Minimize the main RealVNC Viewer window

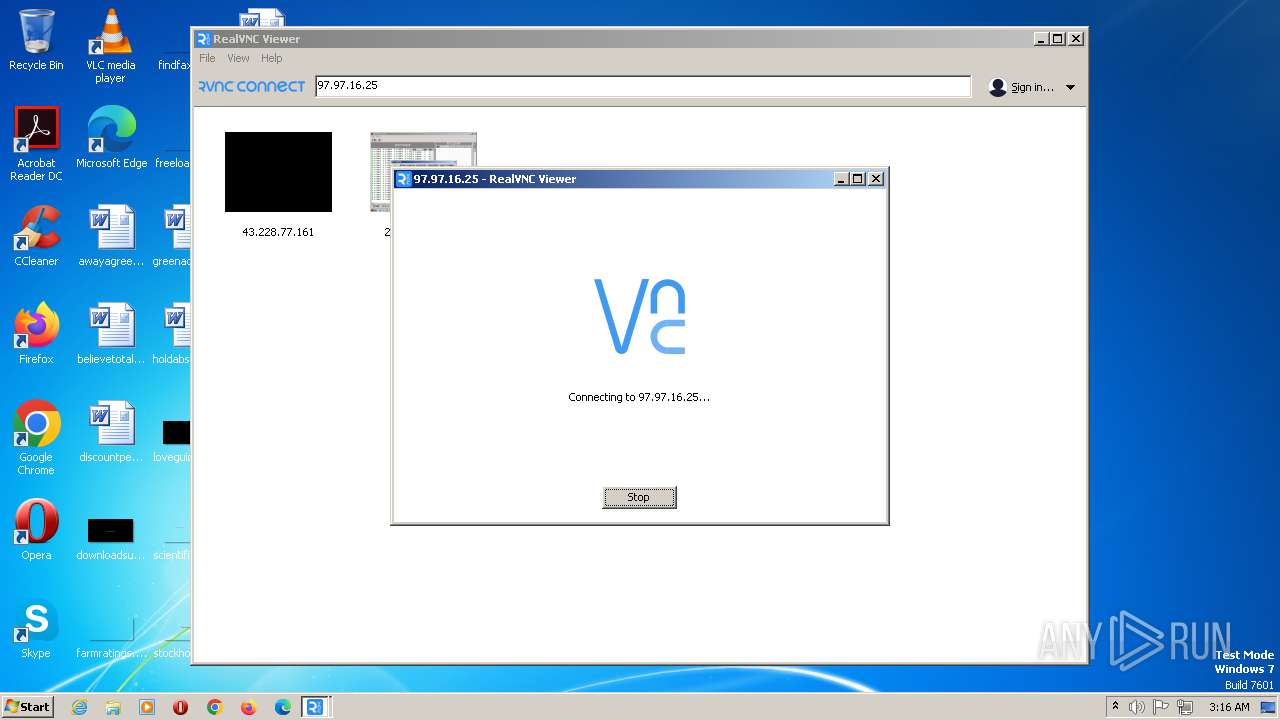1042,39
